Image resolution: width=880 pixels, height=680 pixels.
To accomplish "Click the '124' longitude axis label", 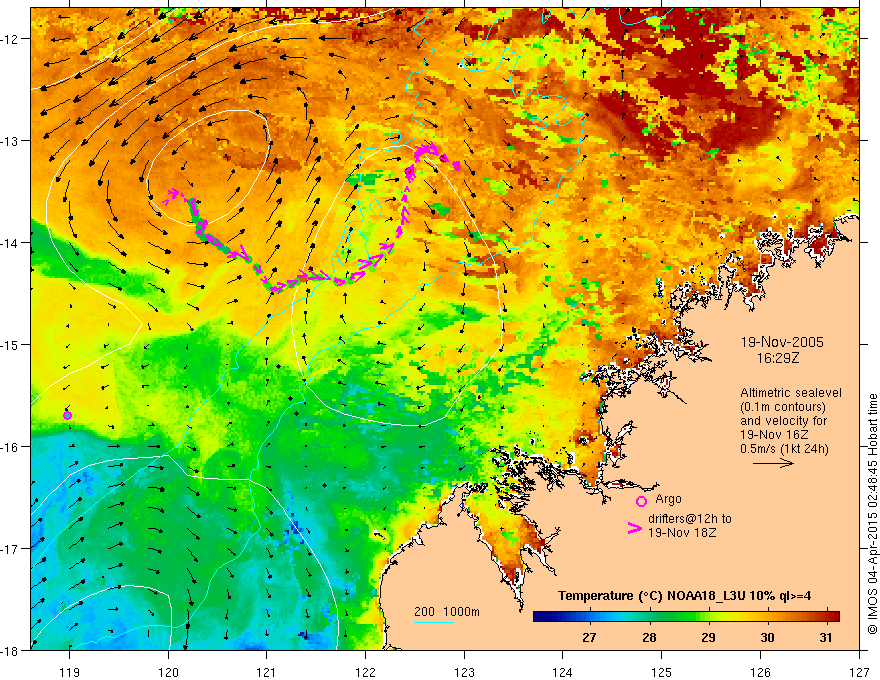I will point(563,672).
